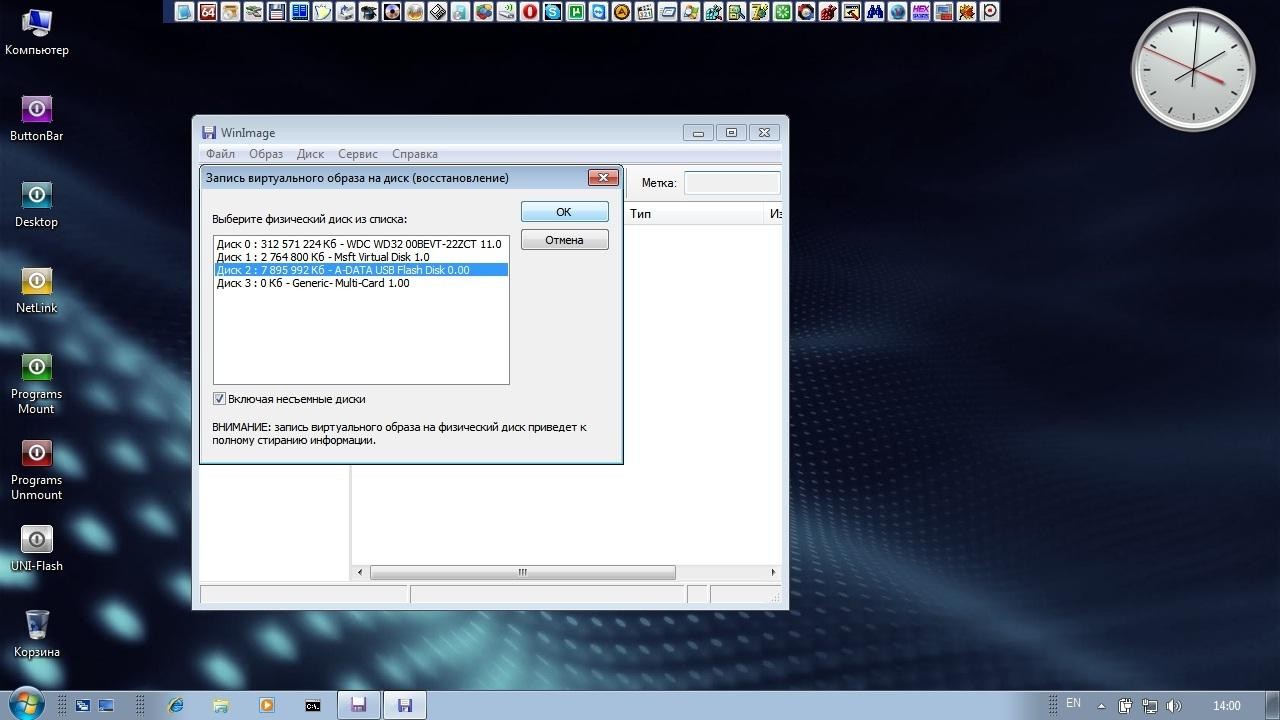Open the command prompt taskbar icon

(x=312, y=705)
